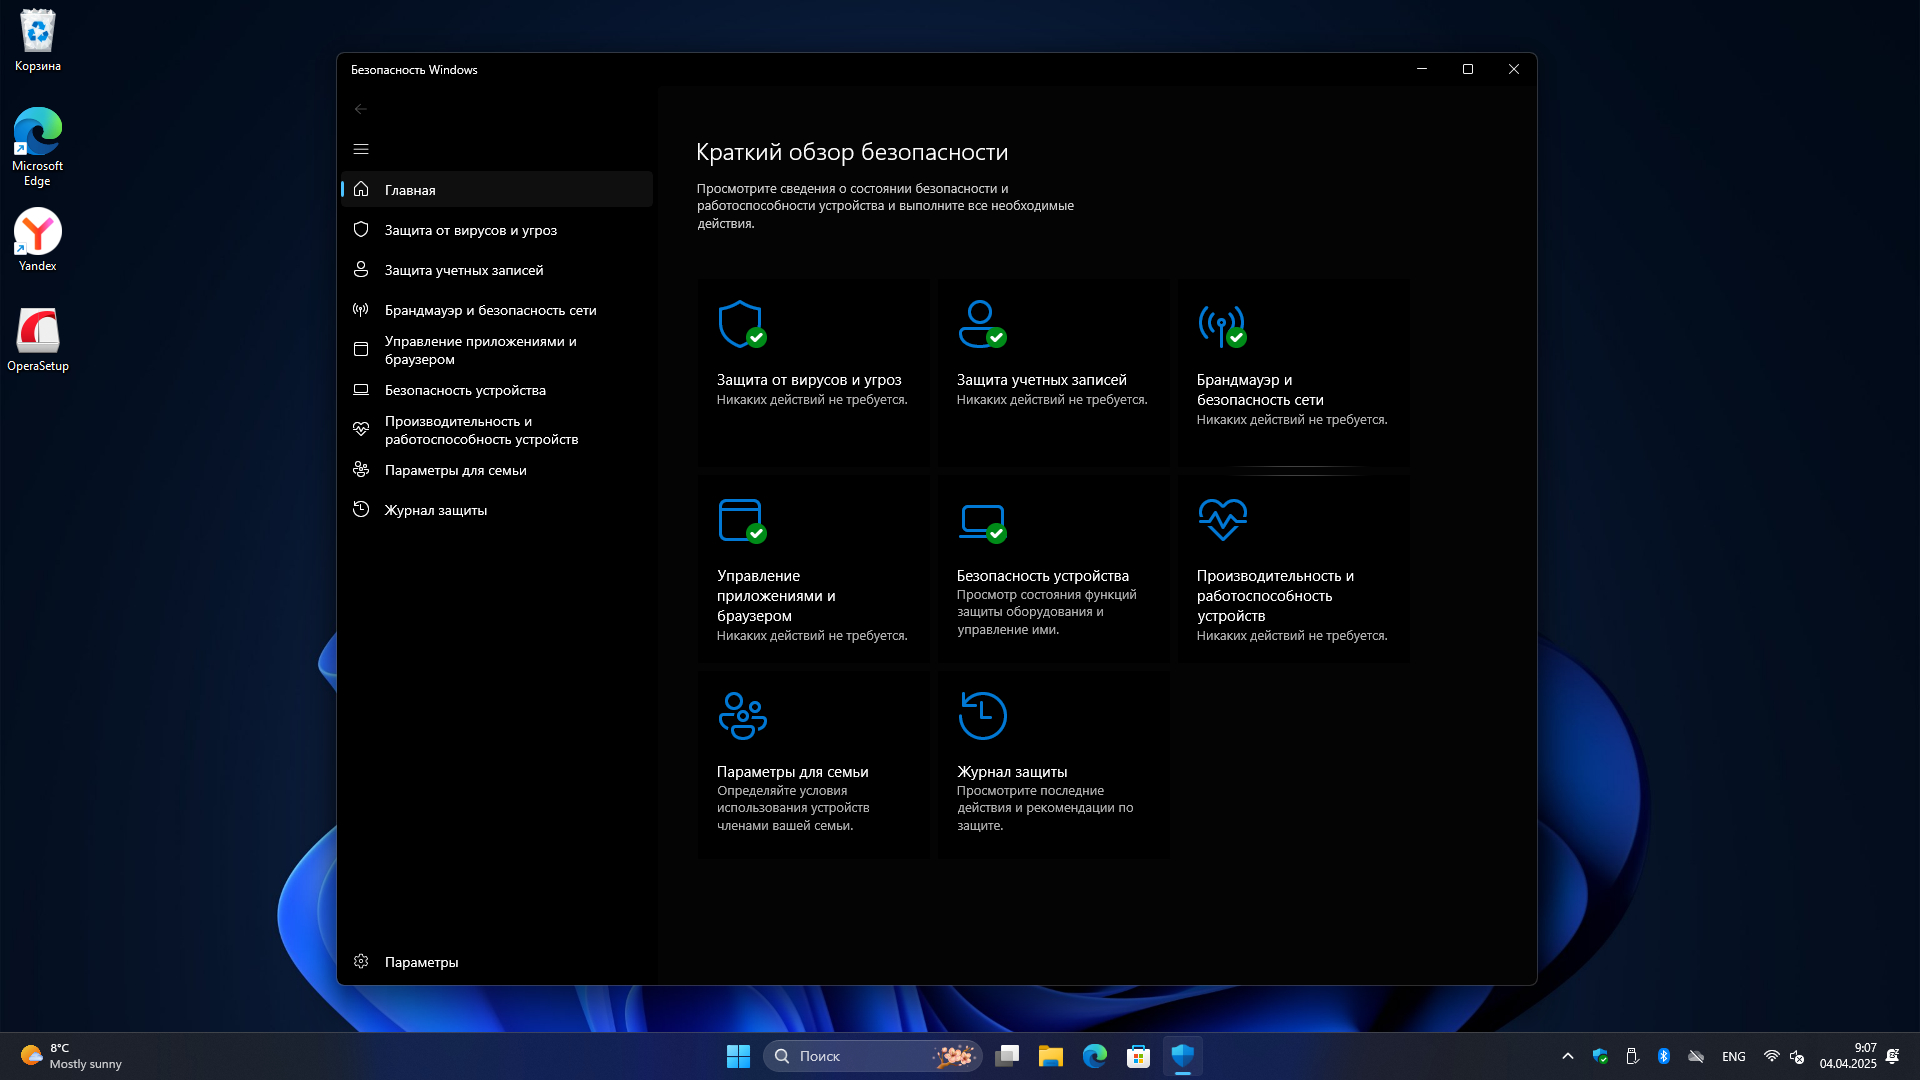
Task: Click protection history clock tile icon
Action: click(981, 716)
